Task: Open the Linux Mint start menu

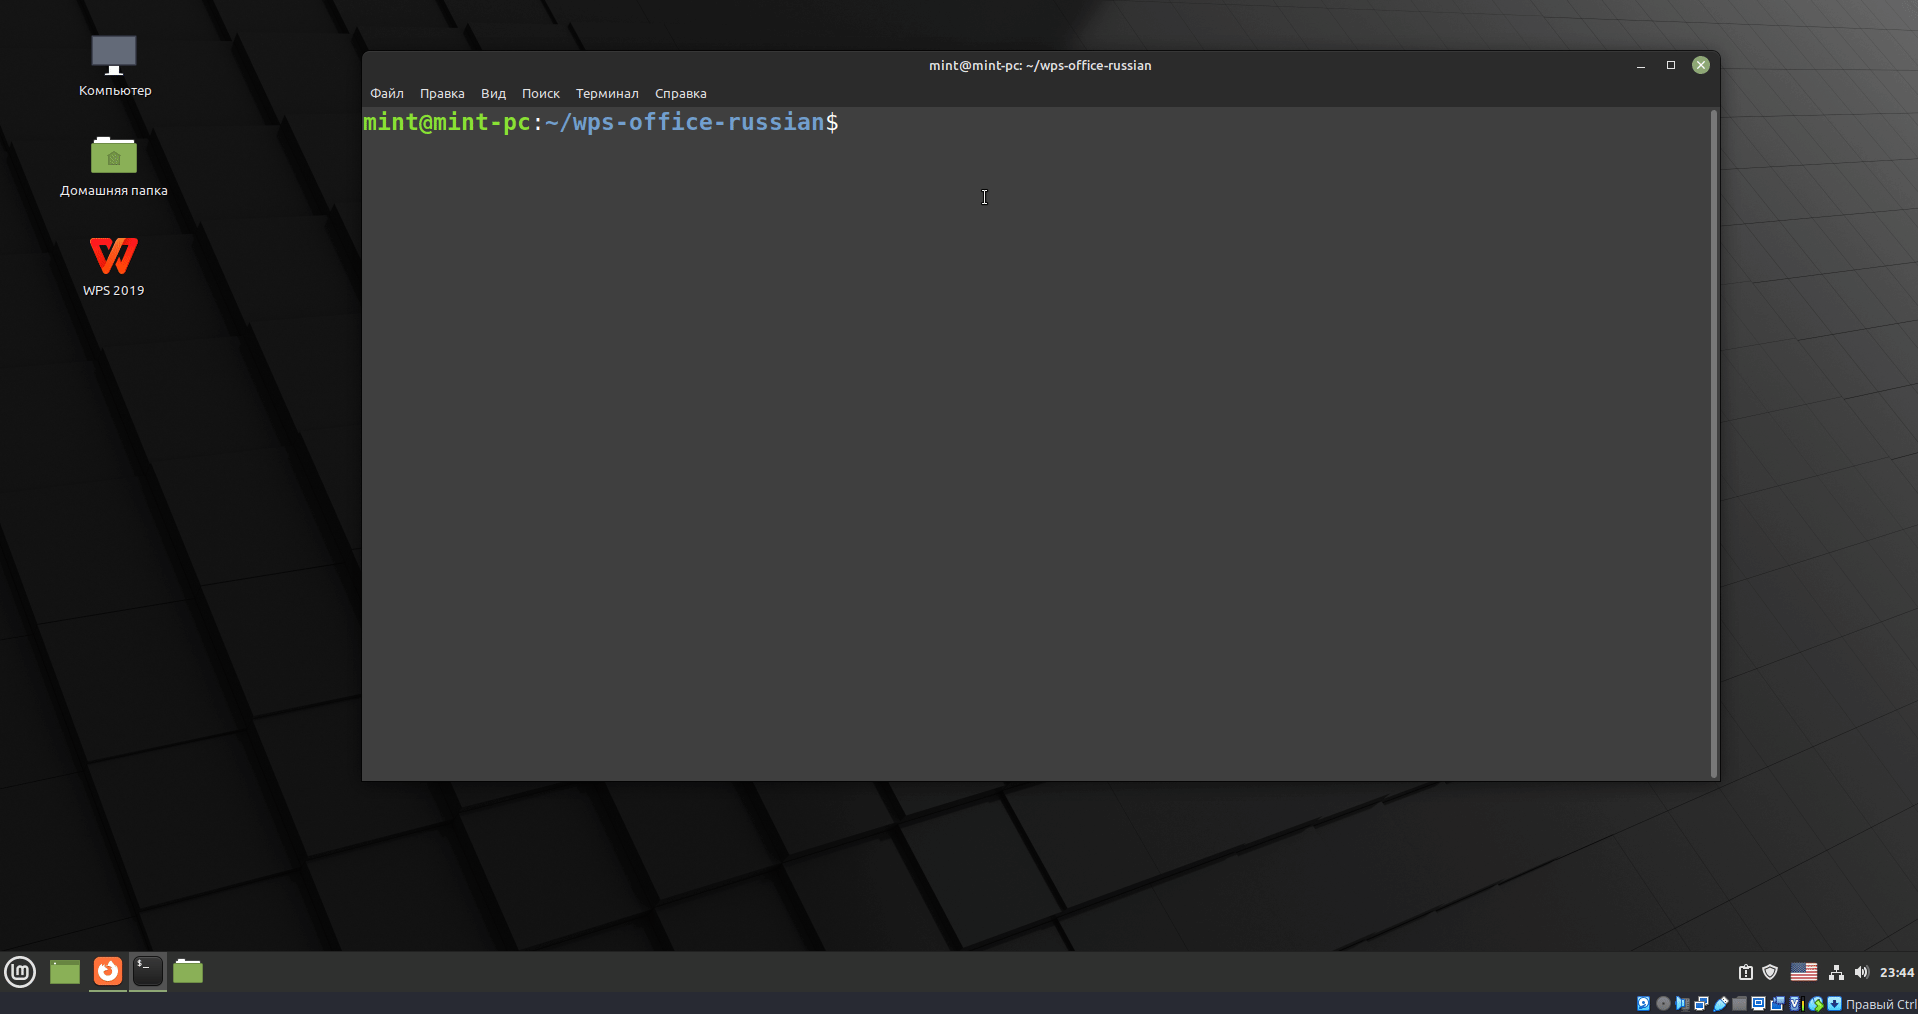Action: (20, 971)
